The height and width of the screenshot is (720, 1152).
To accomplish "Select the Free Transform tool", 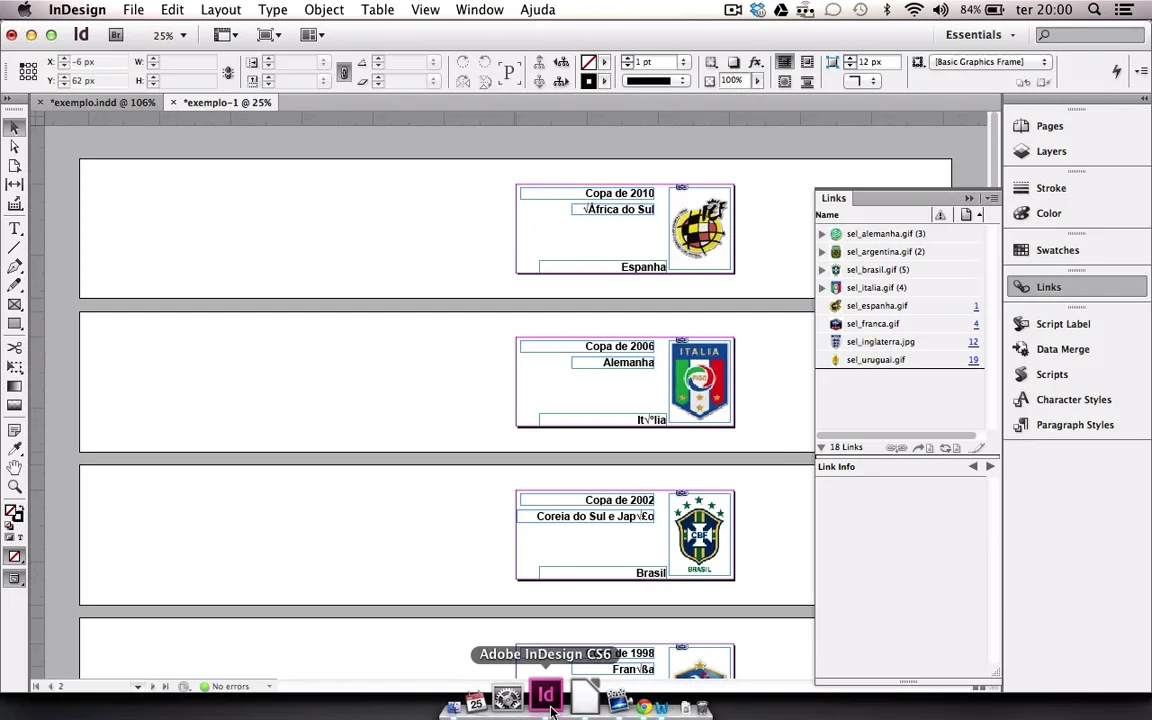I will 14,367.
